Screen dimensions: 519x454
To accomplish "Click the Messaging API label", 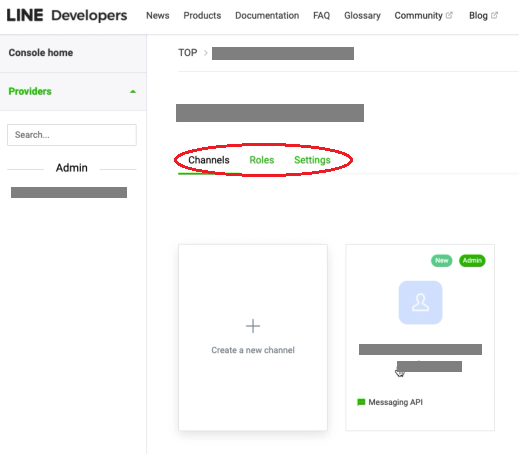I will tap(395, 402).
